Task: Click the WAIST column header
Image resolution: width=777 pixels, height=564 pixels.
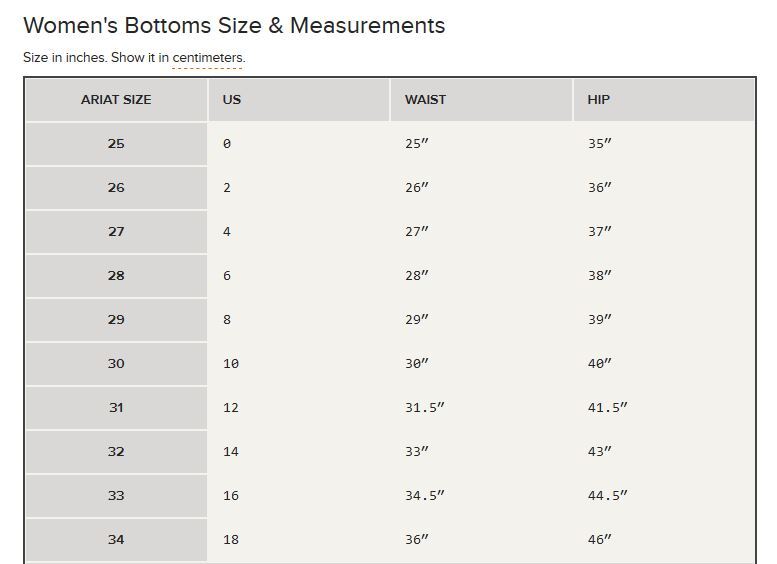Action: pyautogui.click(x=481, y=100)
